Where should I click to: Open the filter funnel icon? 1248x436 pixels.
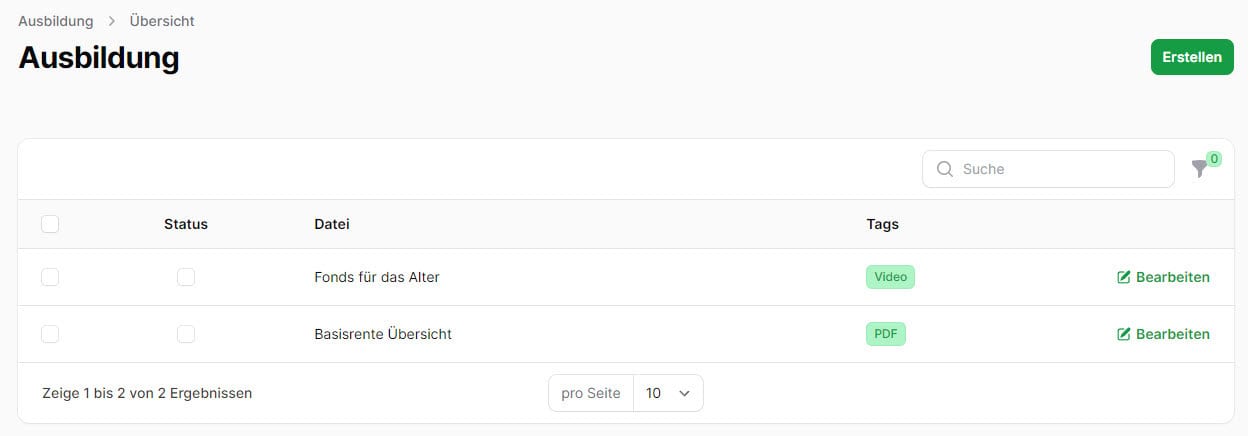click(x=1199, y=170)
